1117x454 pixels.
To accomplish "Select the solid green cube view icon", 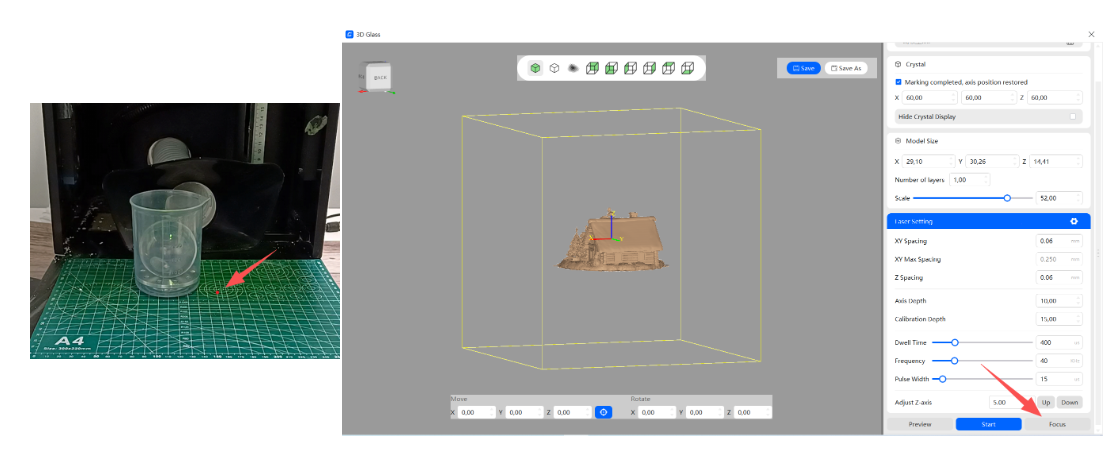I will click(x=536, y=68).
